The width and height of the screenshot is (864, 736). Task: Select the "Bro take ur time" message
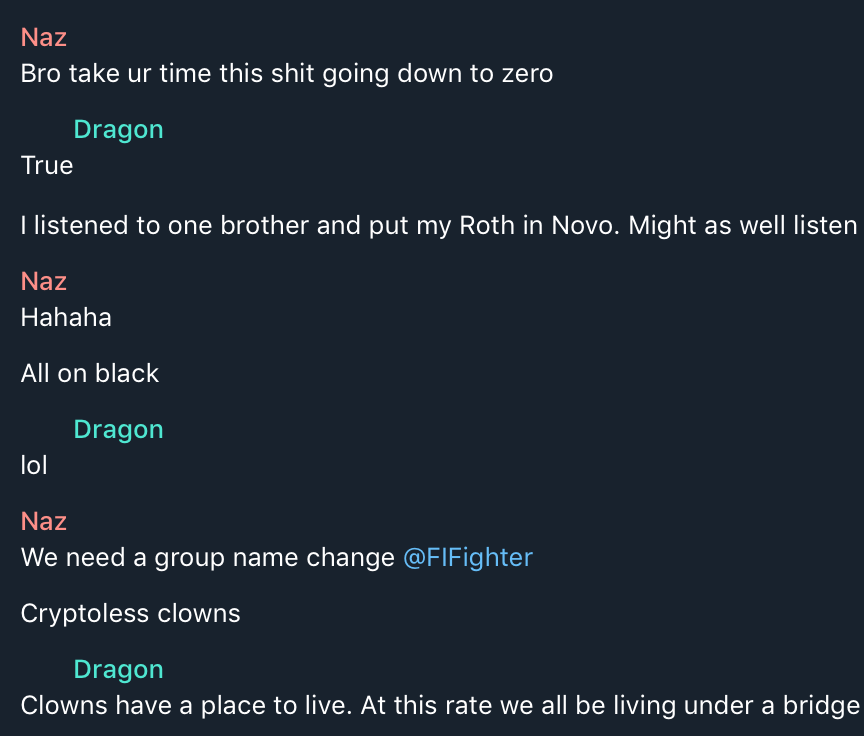pyautogui.click(x=286, y=73)
